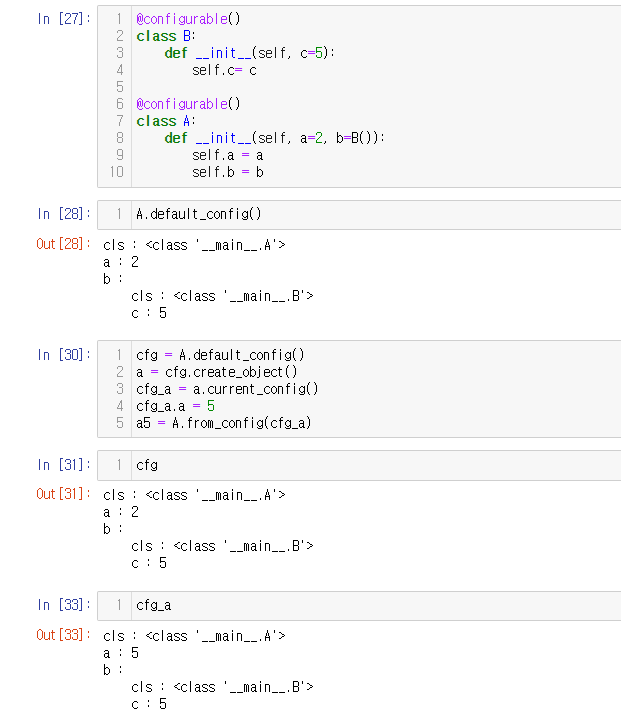621x724 pixels.
Task: Click the Out[28] output prompt
Action: (64, 244)
